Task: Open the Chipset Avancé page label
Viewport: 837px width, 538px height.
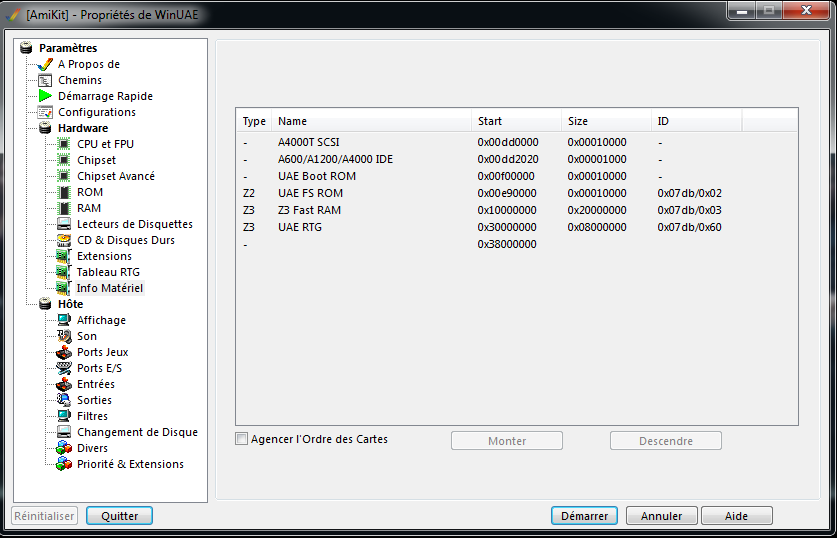Action: point(116,176)
